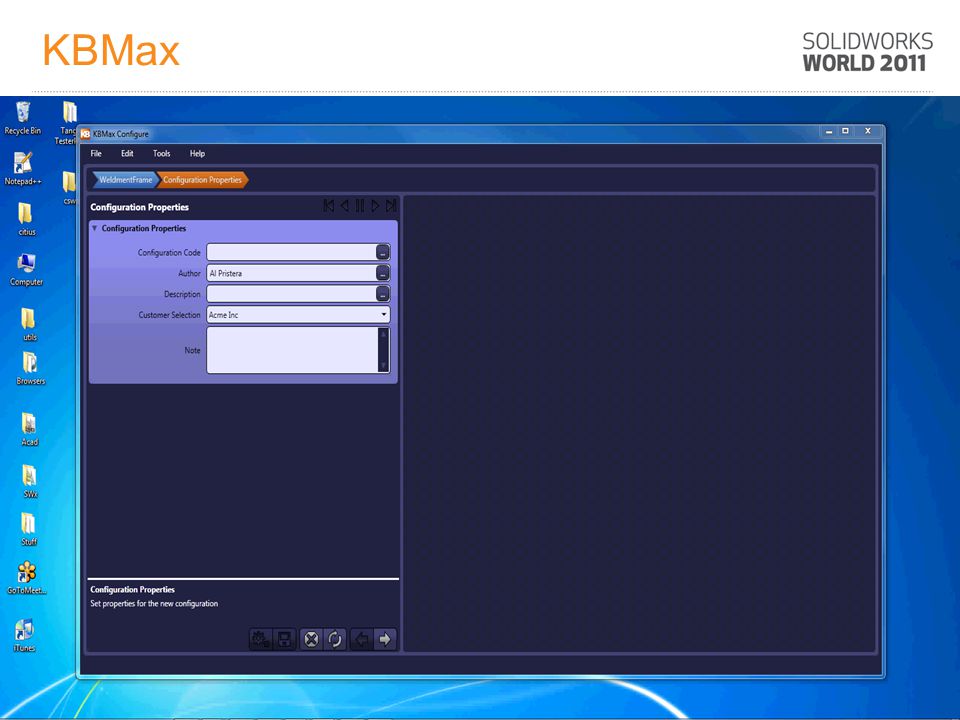Click the 'Set properties for the new configuration' text

[154, 604]
